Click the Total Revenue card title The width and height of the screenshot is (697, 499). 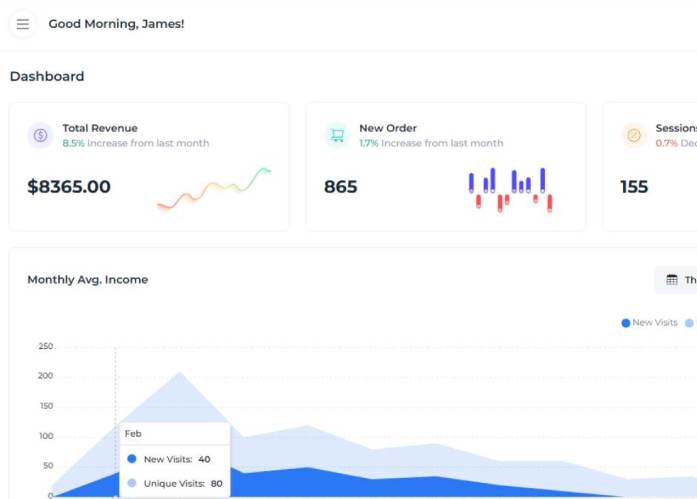[x=100, y=128]
